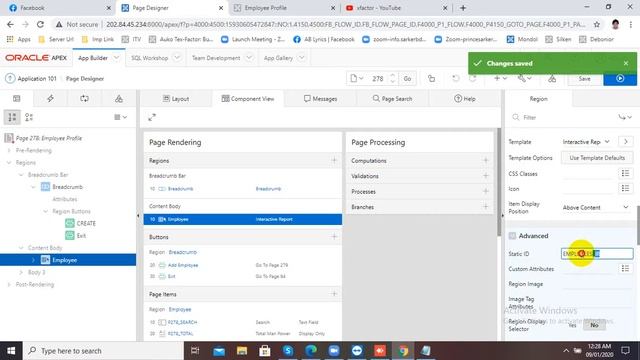Screen dimensions: 640x360
Task: Add a computation with plus icon
Action: (x=485, y=160)
